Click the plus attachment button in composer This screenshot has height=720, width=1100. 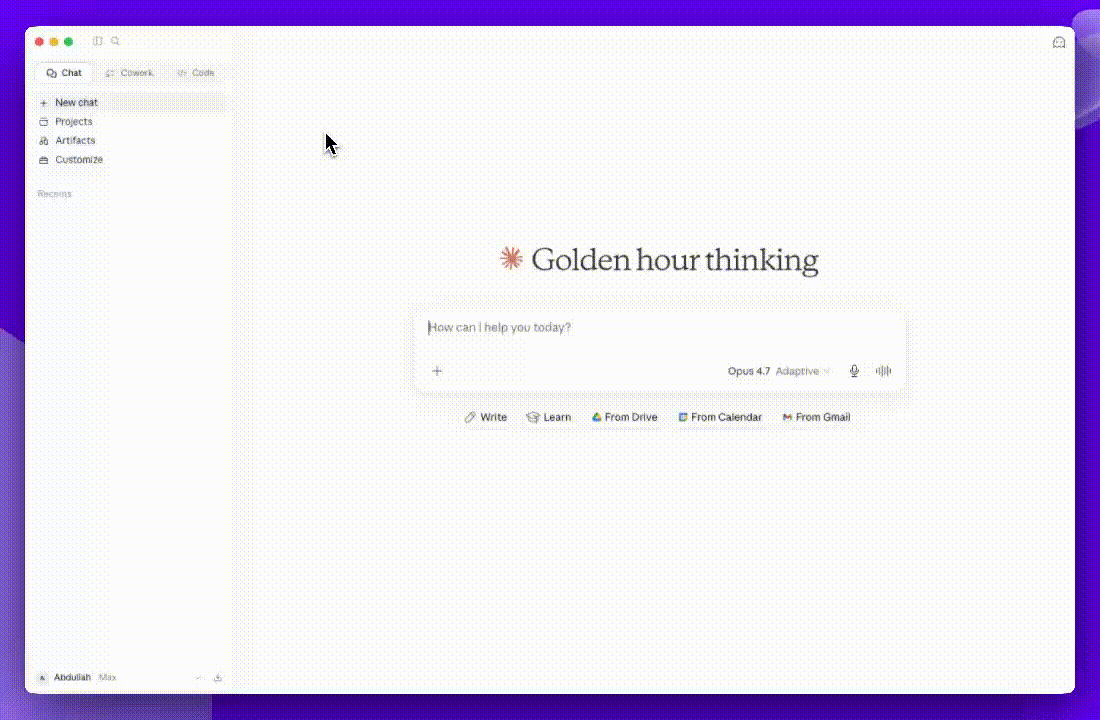437,371
